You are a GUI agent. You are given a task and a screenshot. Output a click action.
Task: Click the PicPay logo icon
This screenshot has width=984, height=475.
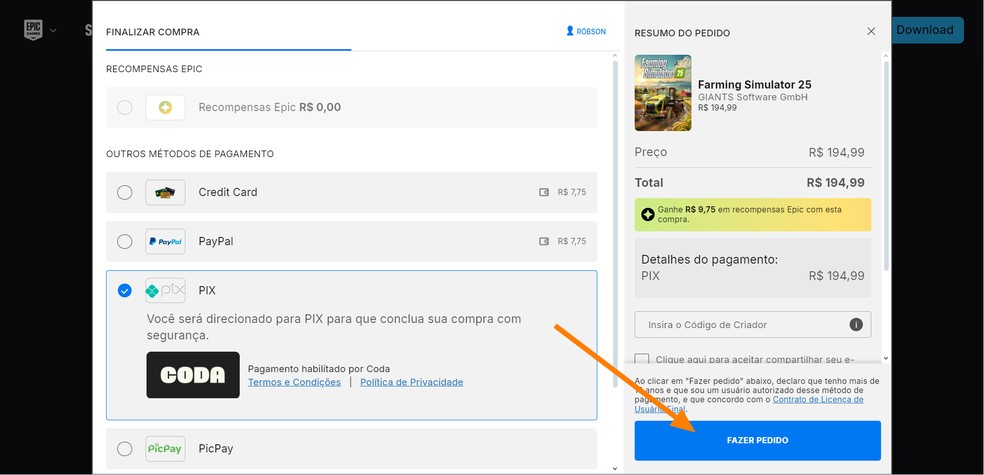166,449
